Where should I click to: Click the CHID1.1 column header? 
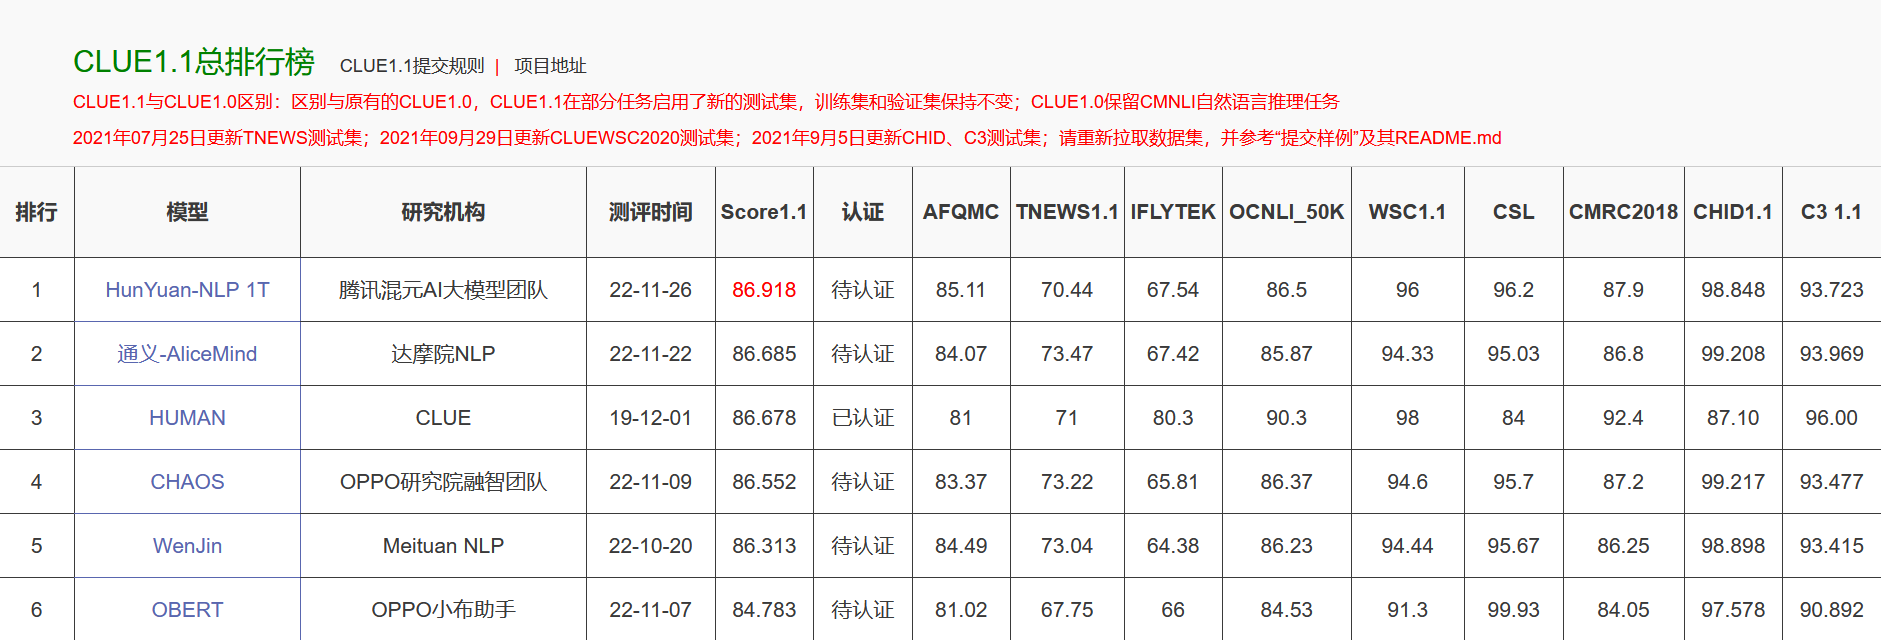click(1733, 212)
